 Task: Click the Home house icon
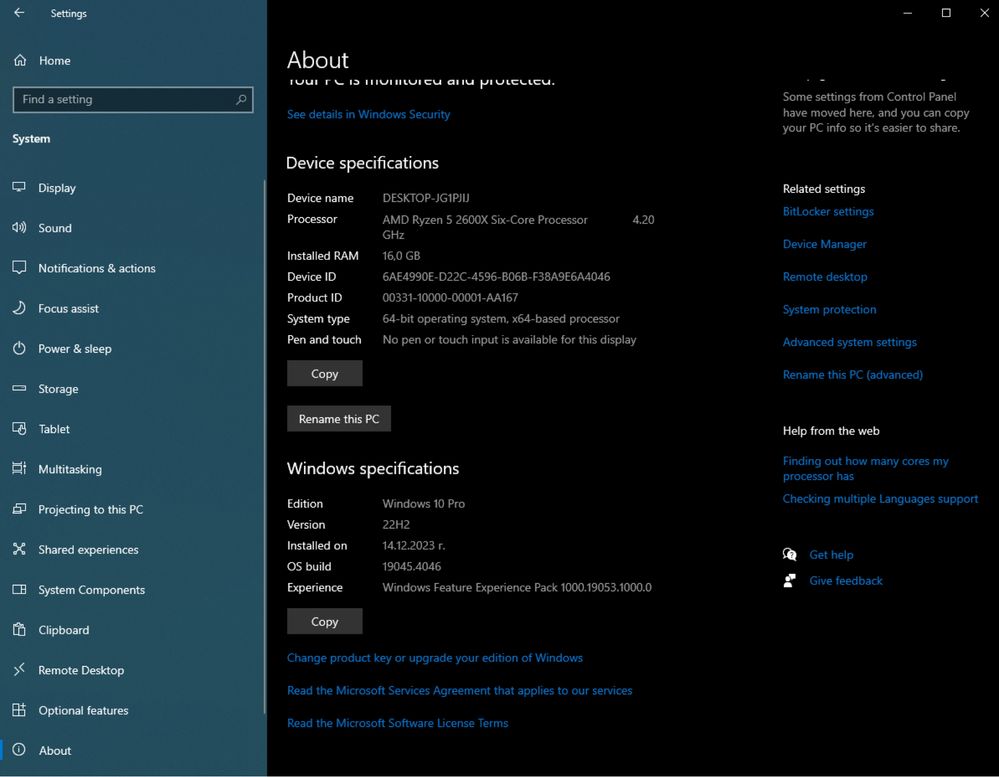tap(20, 61)
